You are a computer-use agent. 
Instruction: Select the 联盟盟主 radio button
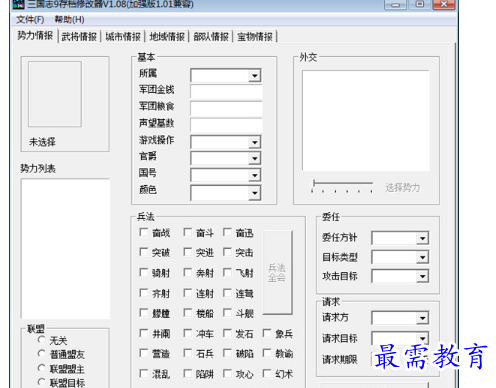pos(42,368)
